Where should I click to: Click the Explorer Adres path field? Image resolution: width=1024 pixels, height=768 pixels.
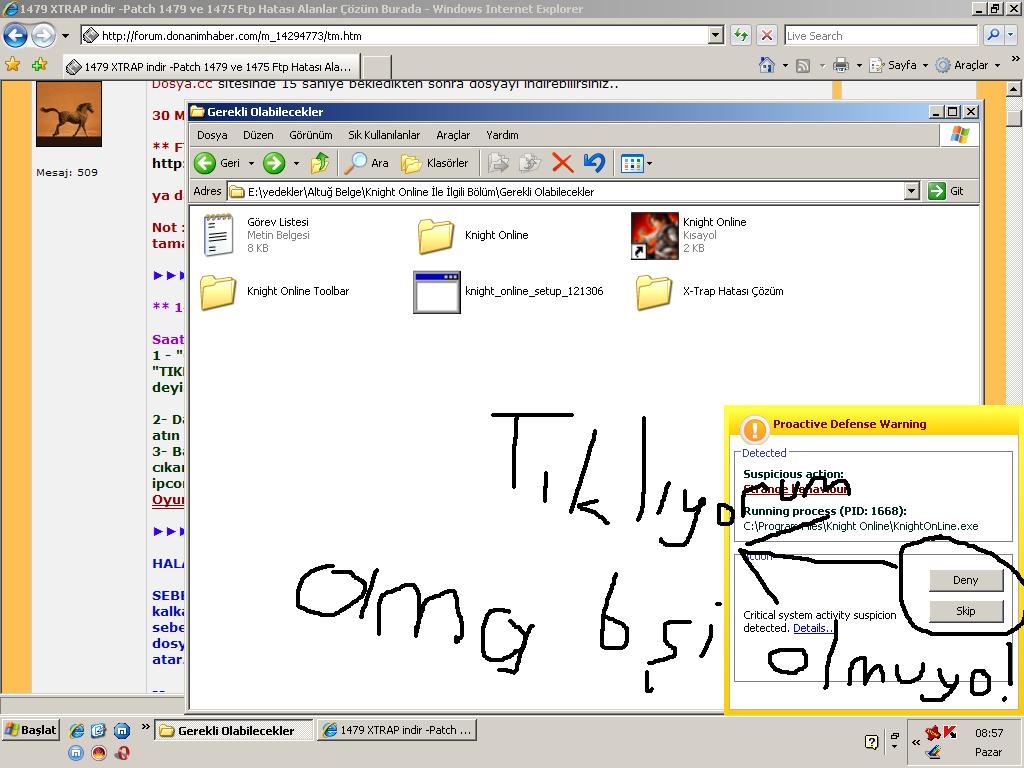point(566,191)
